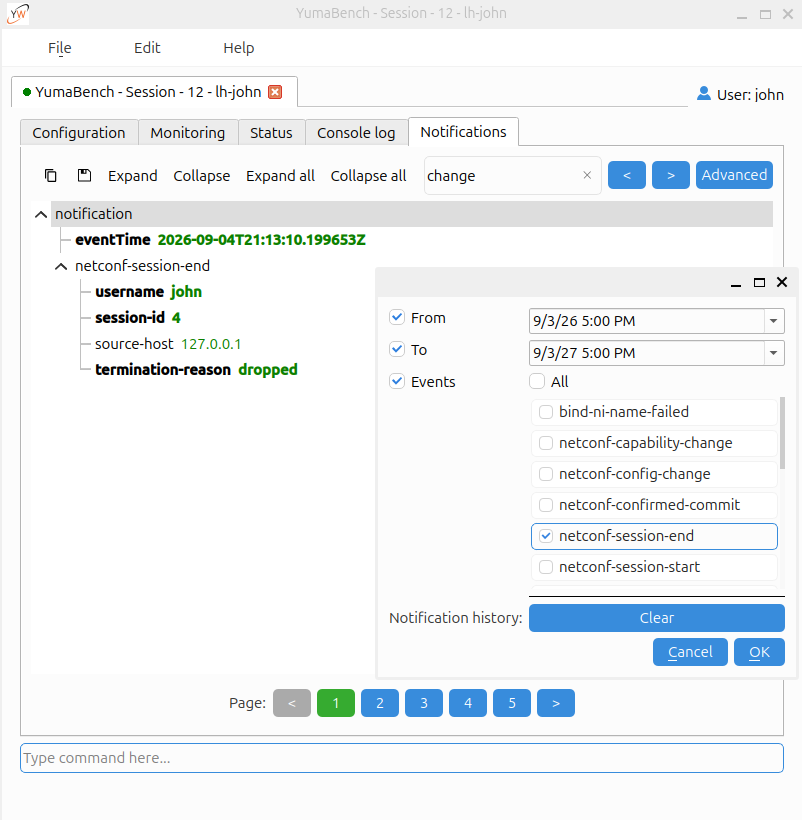
Task: Enable the bind-ni-name-failed event
Action: coord(546,412)
